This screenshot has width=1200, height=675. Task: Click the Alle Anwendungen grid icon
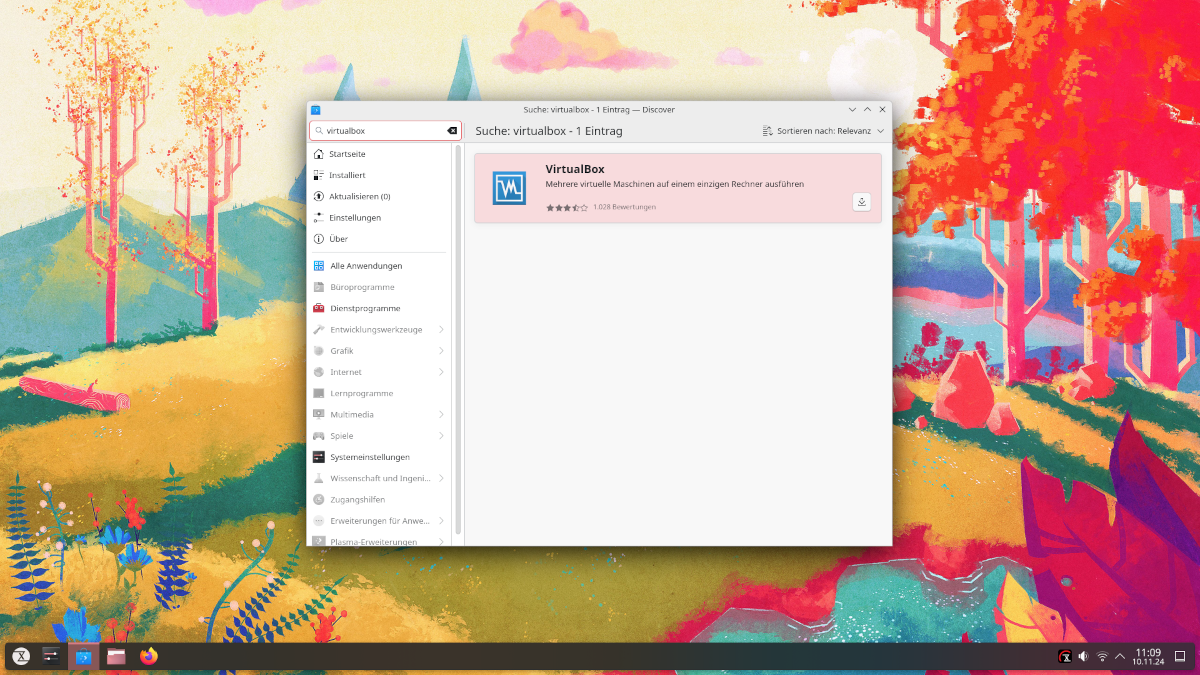[x=319, y=266]
